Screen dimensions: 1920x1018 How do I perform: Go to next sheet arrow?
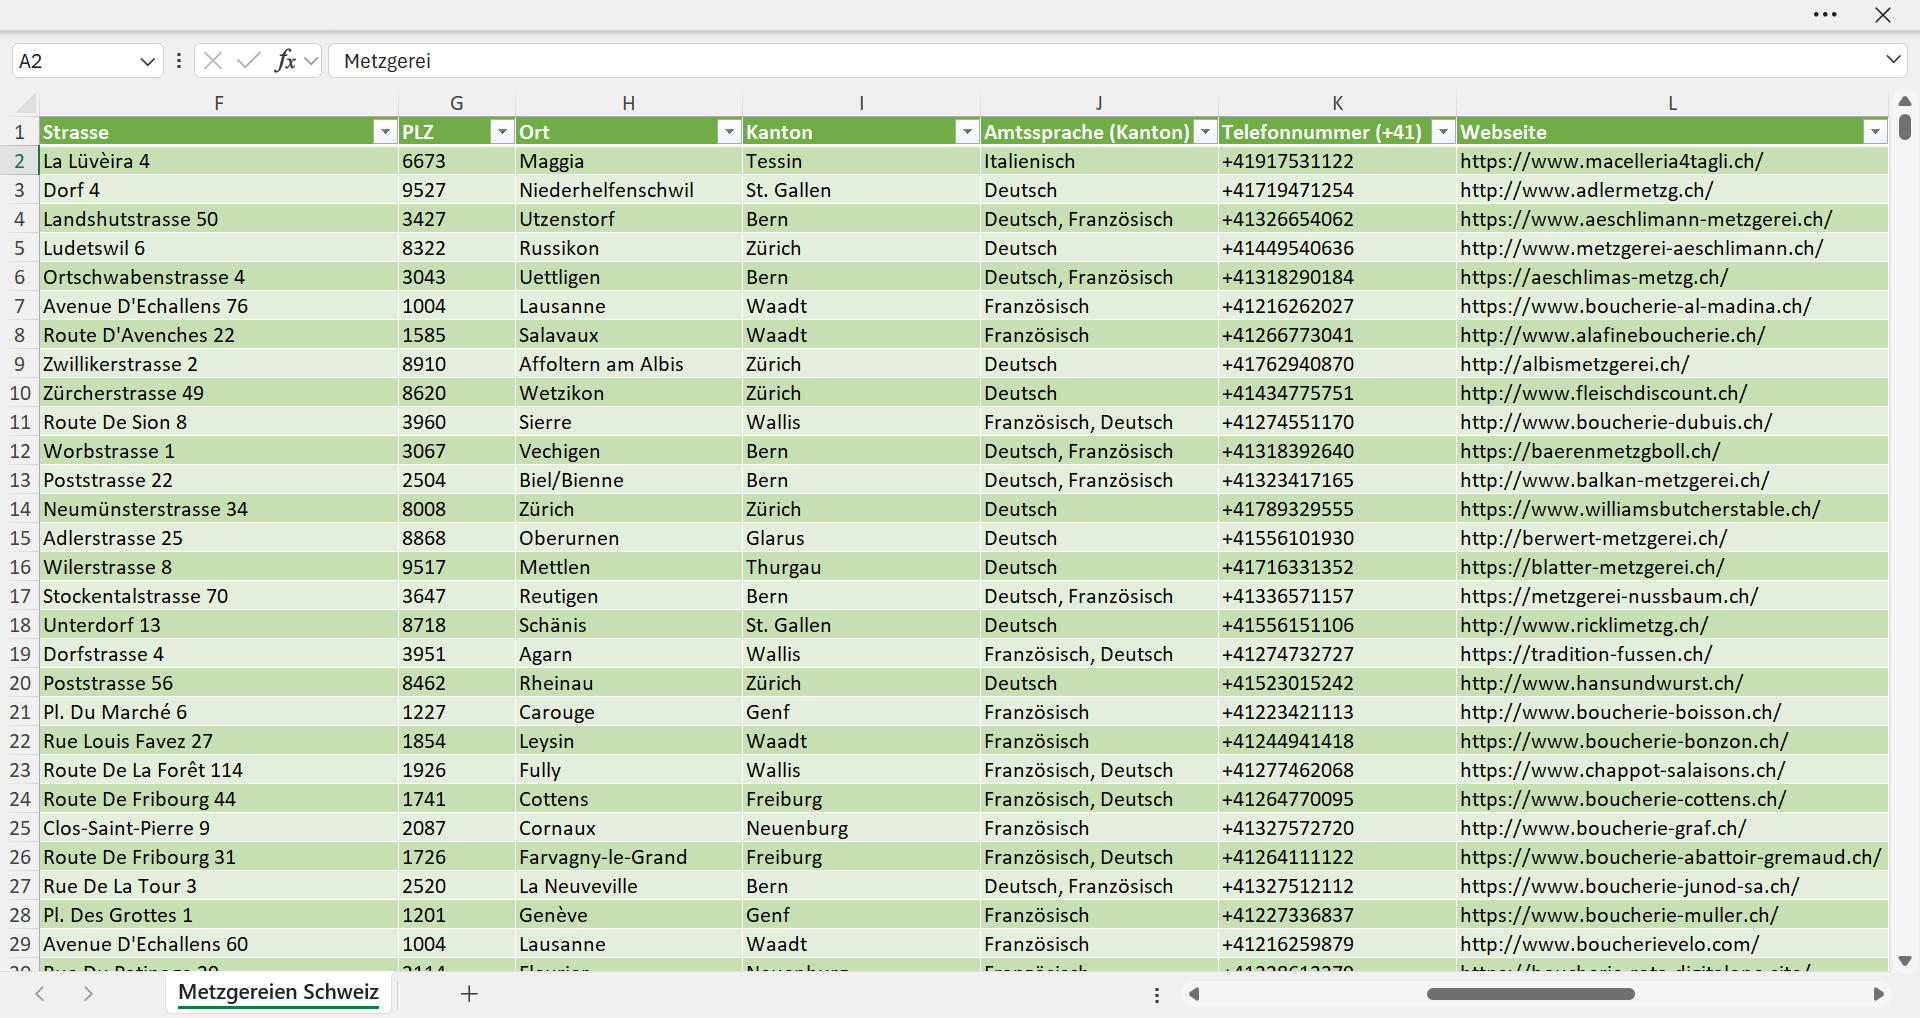tap(88, 993)
